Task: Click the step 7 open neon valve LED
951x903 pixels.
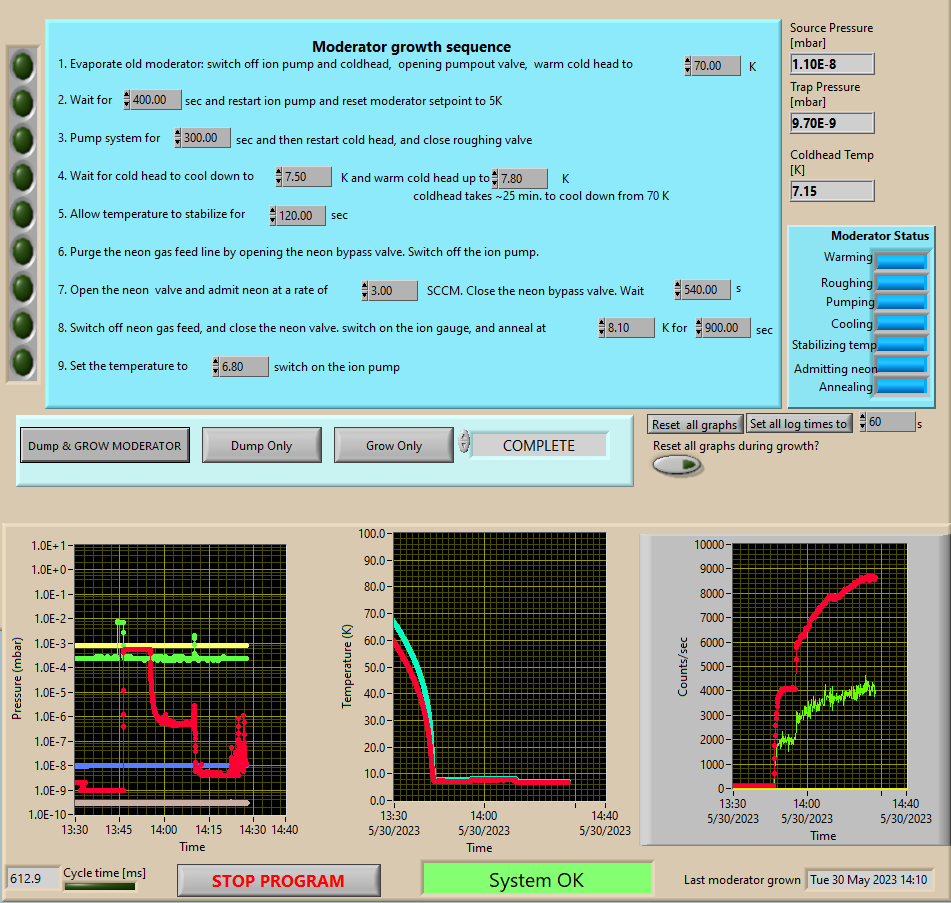Action: 23,288
